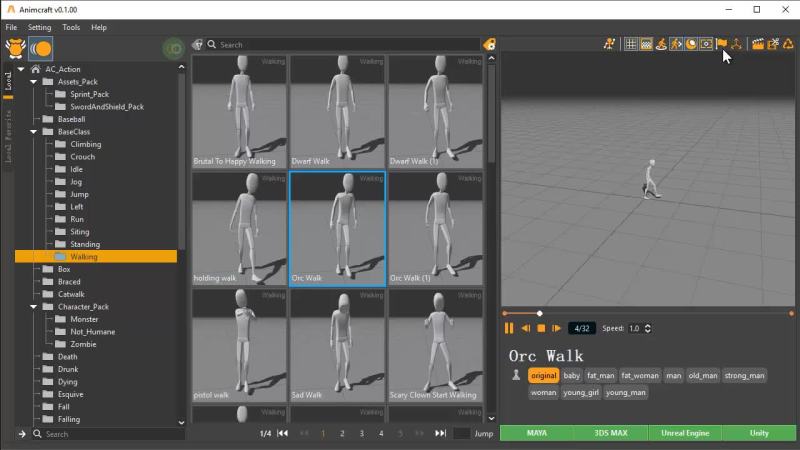Send to 3DS MAX
800x450 pixels.
(x=611, y=433)
